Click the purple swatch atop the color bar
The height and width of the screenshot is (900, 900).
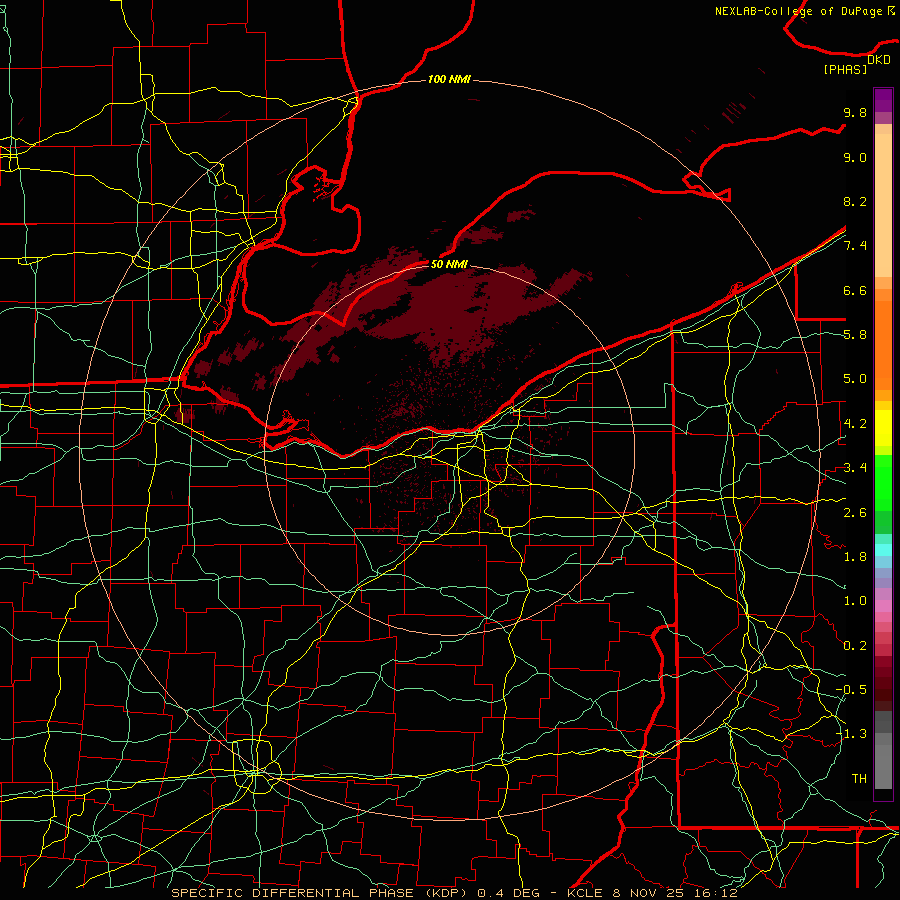[883, 100]
